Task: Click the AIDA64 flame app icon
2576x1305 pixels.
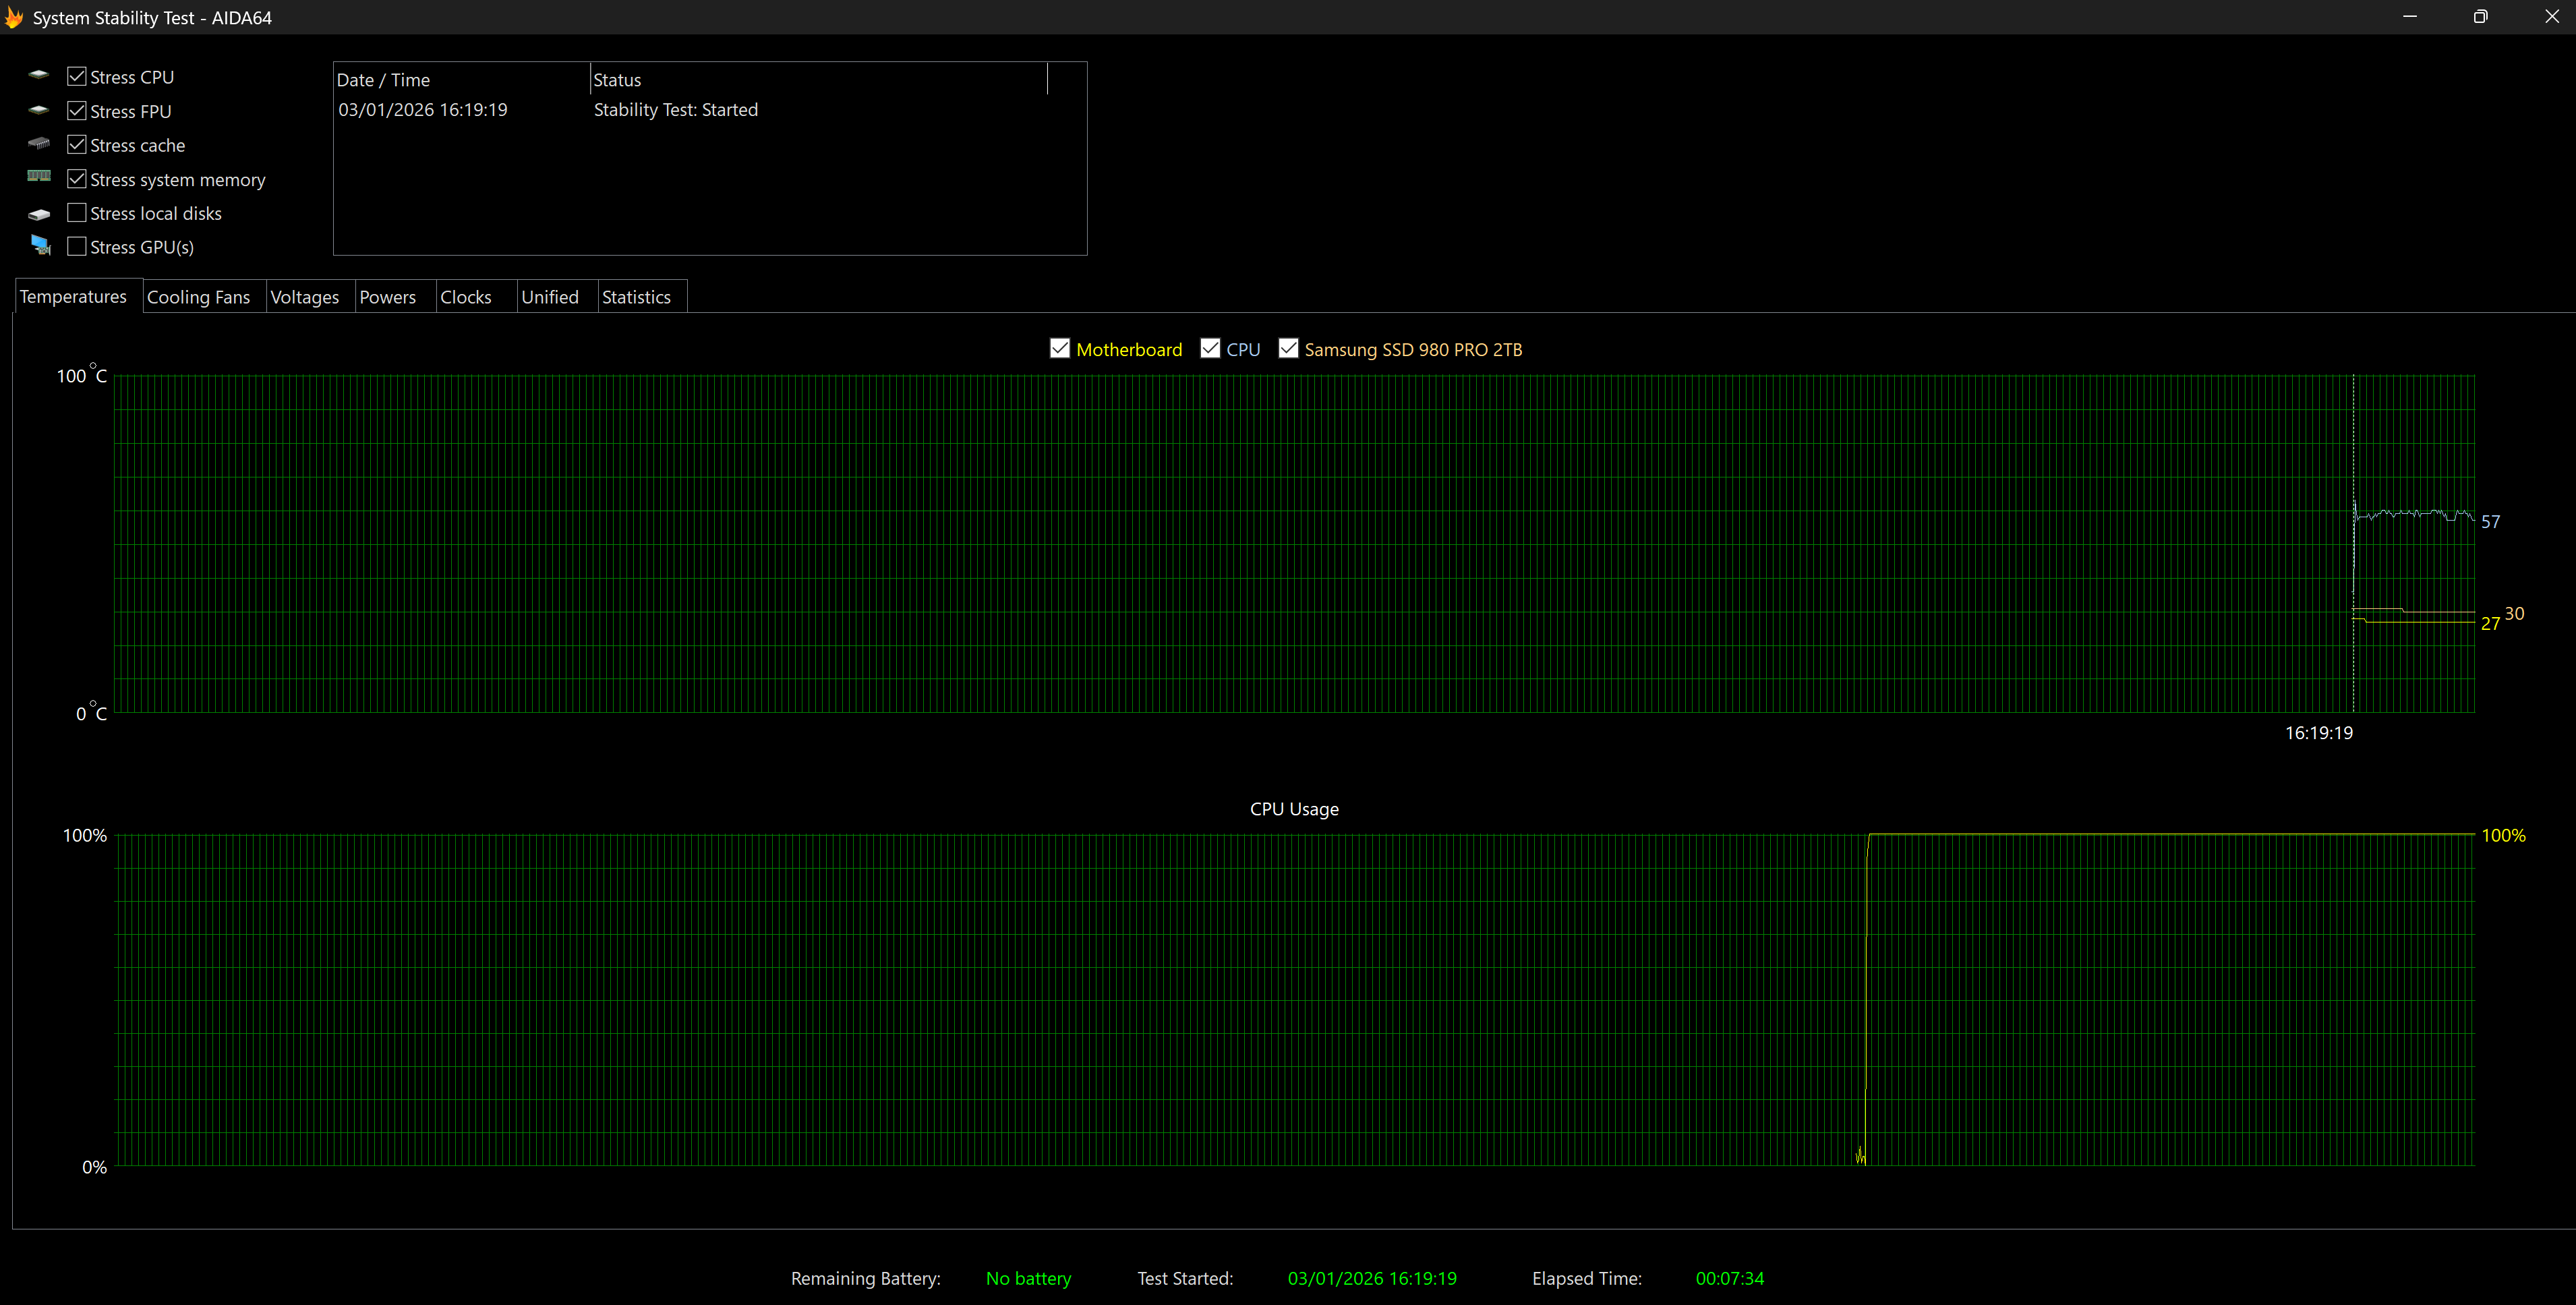Action: 14,17
